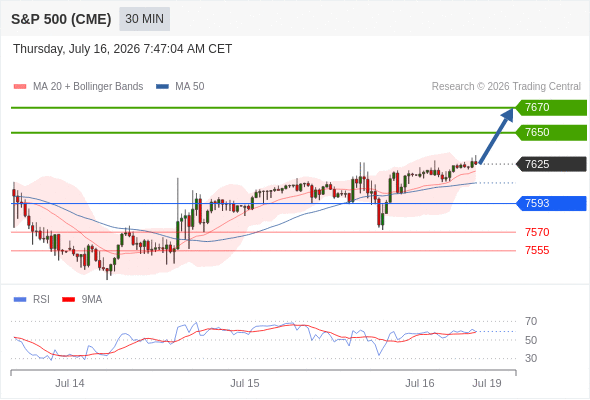The height and width of the screenshot is (400, 590).
Task: Click the Jul 14 date label
Action: tap(70, 383)
